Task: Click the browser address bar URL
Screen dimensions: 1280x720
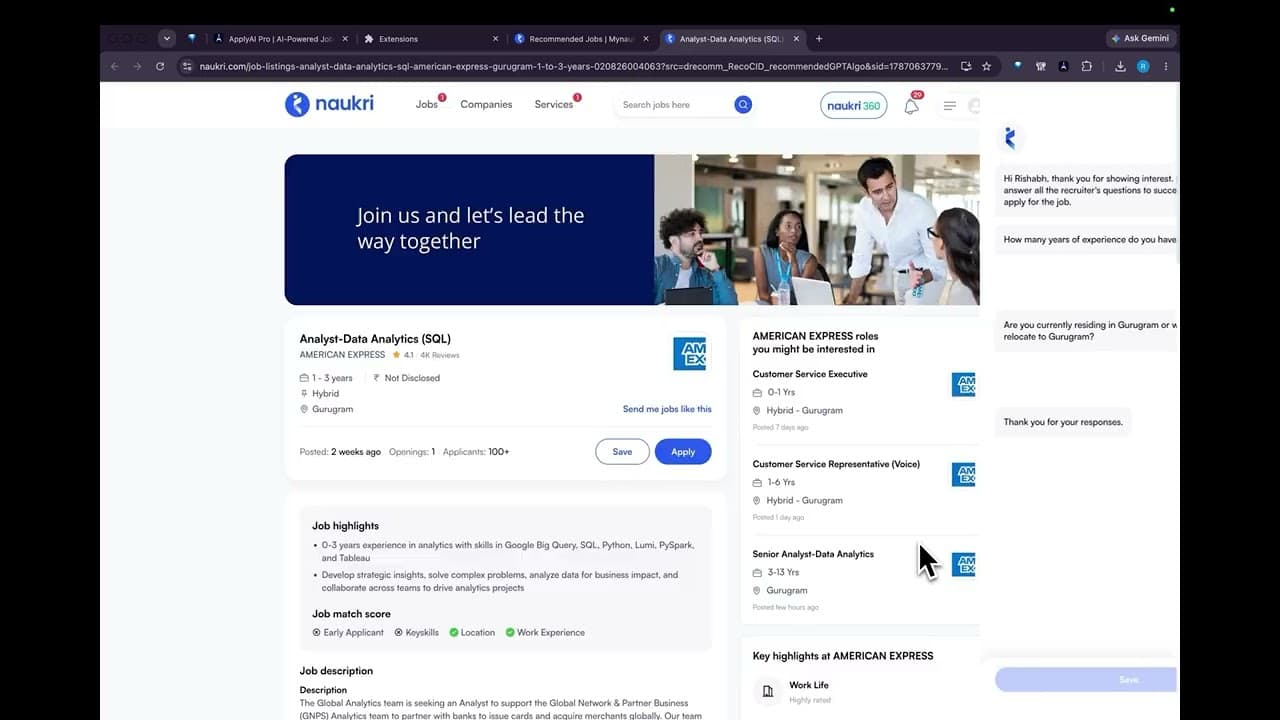Action: 573,66
